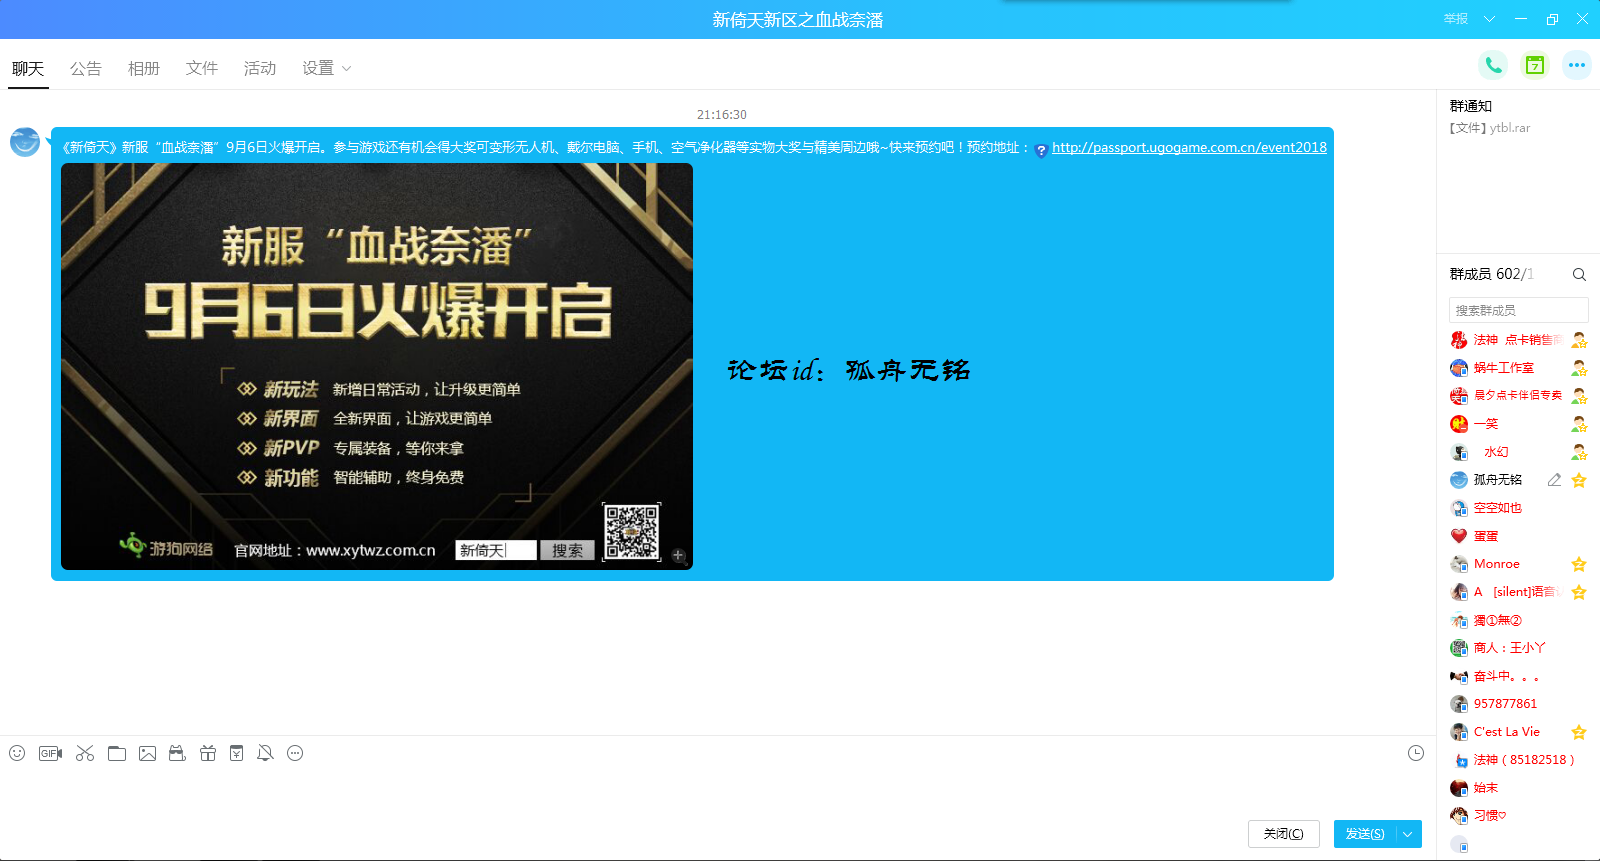This screenshot has width=1600, height=861.
Task: Open the ytbl.rar file notice
Action: tap(1490, 128)
